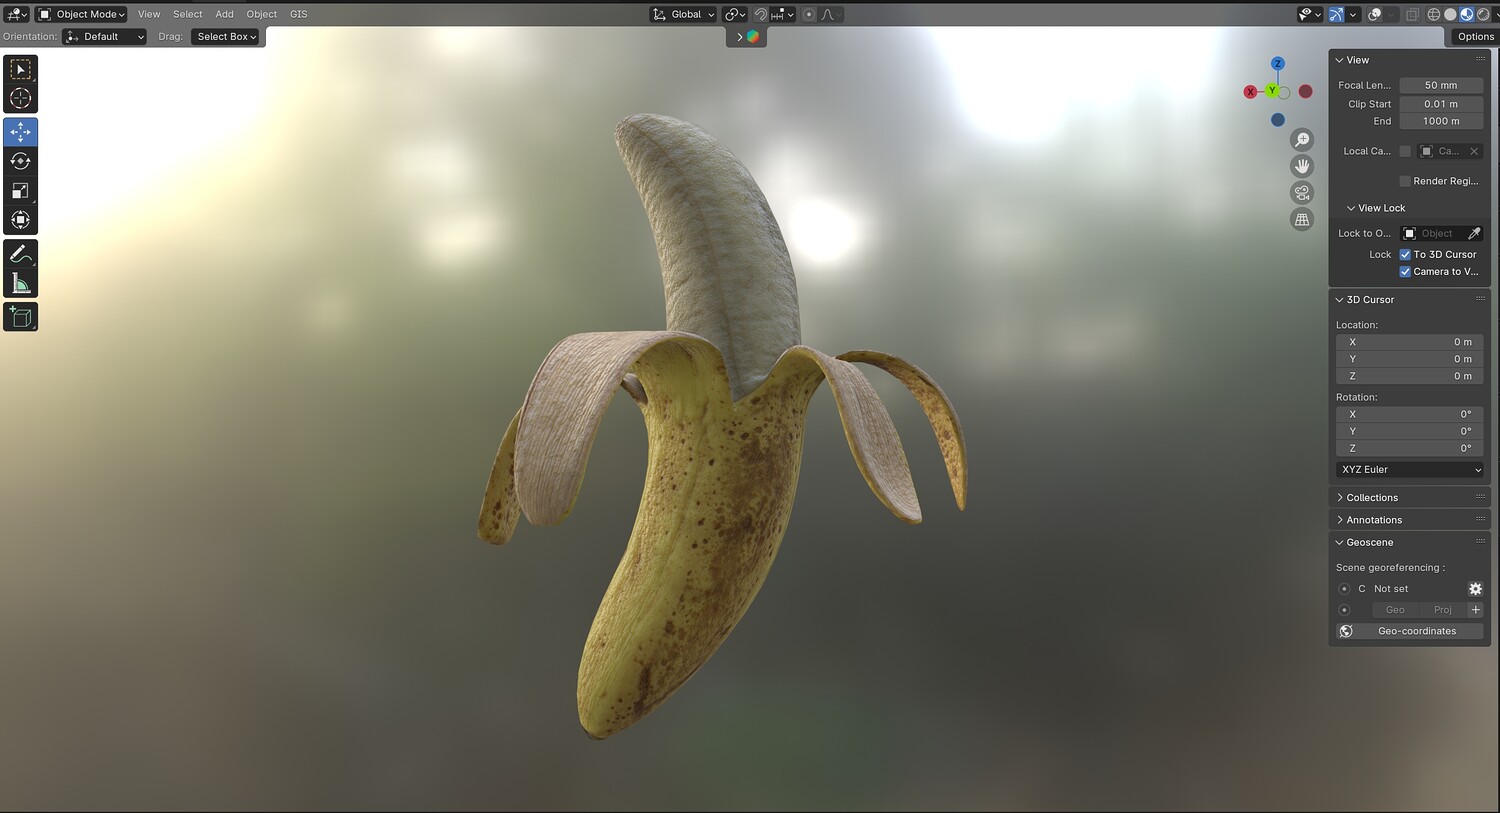Open the Global transform orientation dropdown
The height and width of the screenshot is (813, 1500).
(x=684, y=14)
